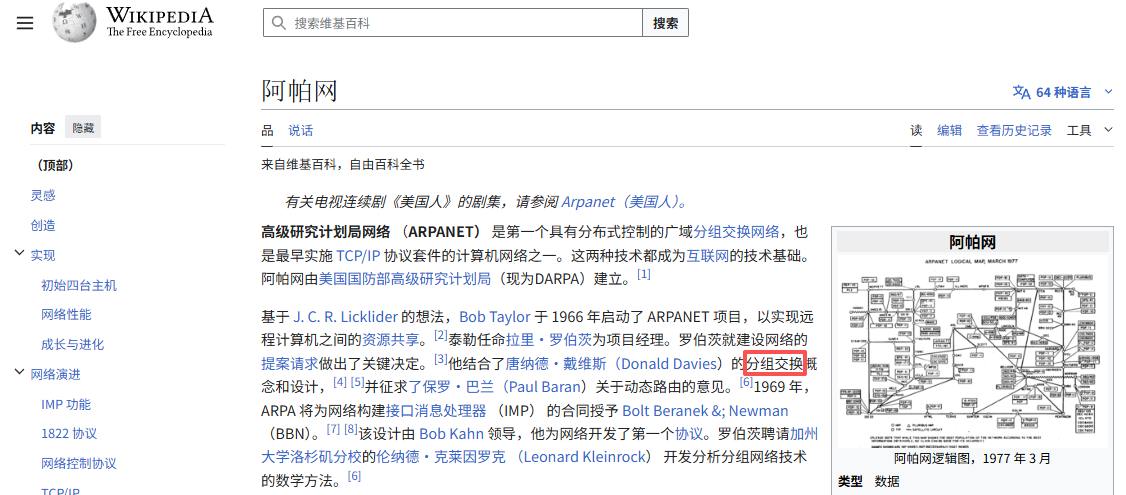Open the 提案请求 link
The width and height of the screenshot is (1126, 495).
pos(289,364)
